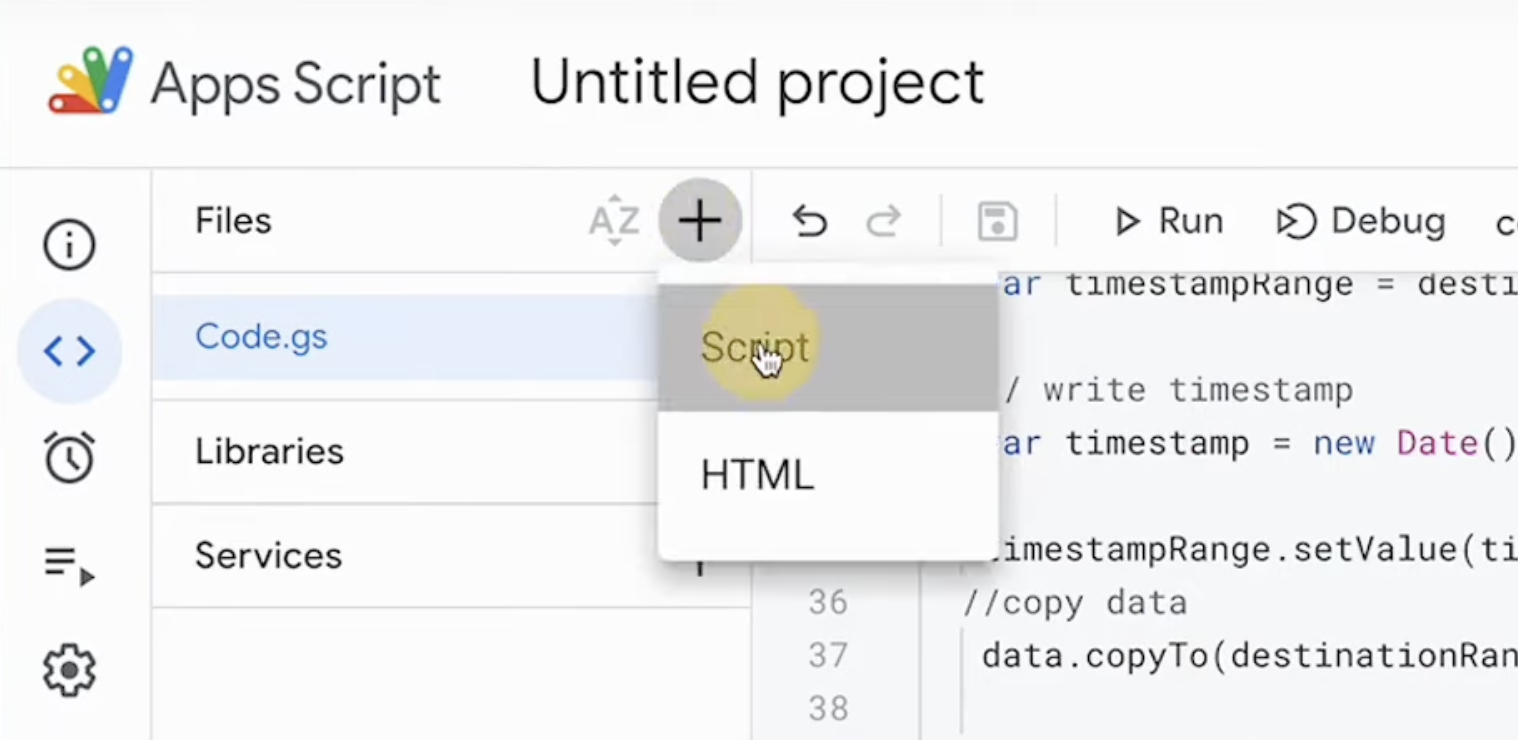Click the Libraries section header
1518x740 pixels.
[x=269, y=451]
